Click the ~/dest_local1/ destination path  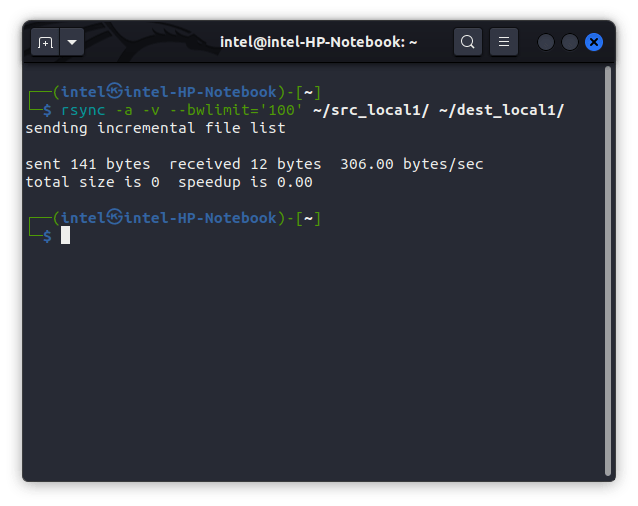tap(501, 110)
